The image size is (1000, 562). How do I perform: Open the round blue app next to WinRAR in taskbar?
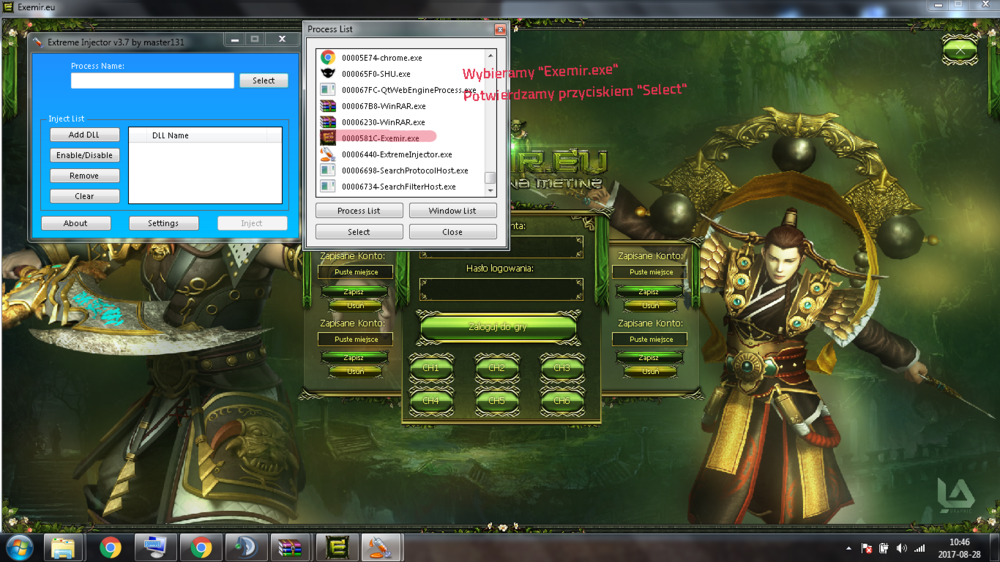pos(246,548)
